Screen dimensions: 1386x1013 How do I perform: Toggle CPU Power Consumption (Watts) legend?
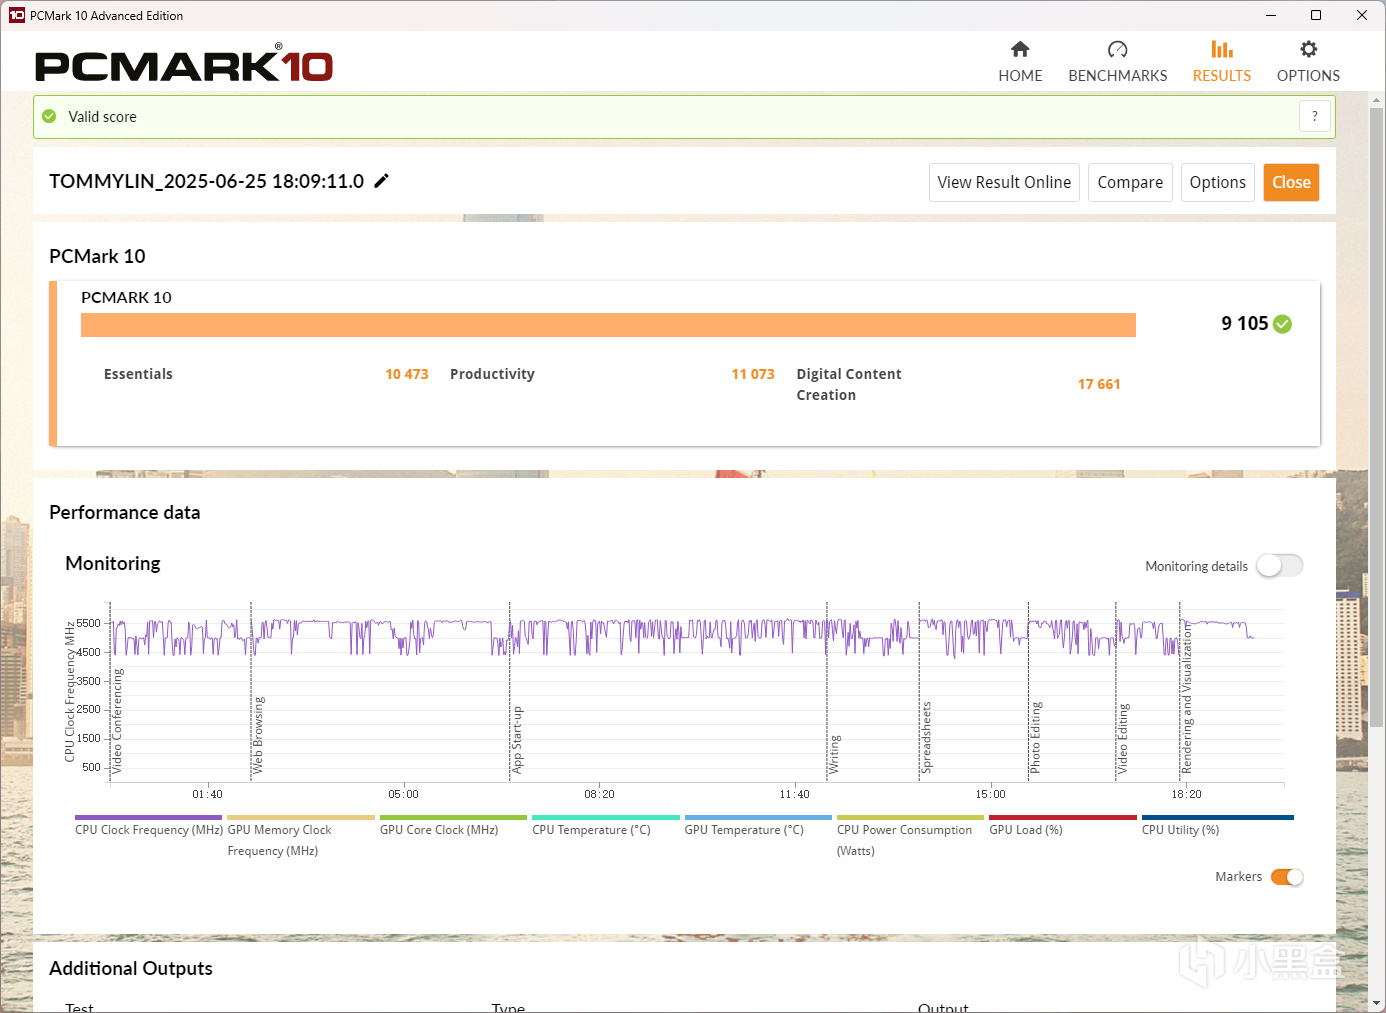[x=910, y=838]
